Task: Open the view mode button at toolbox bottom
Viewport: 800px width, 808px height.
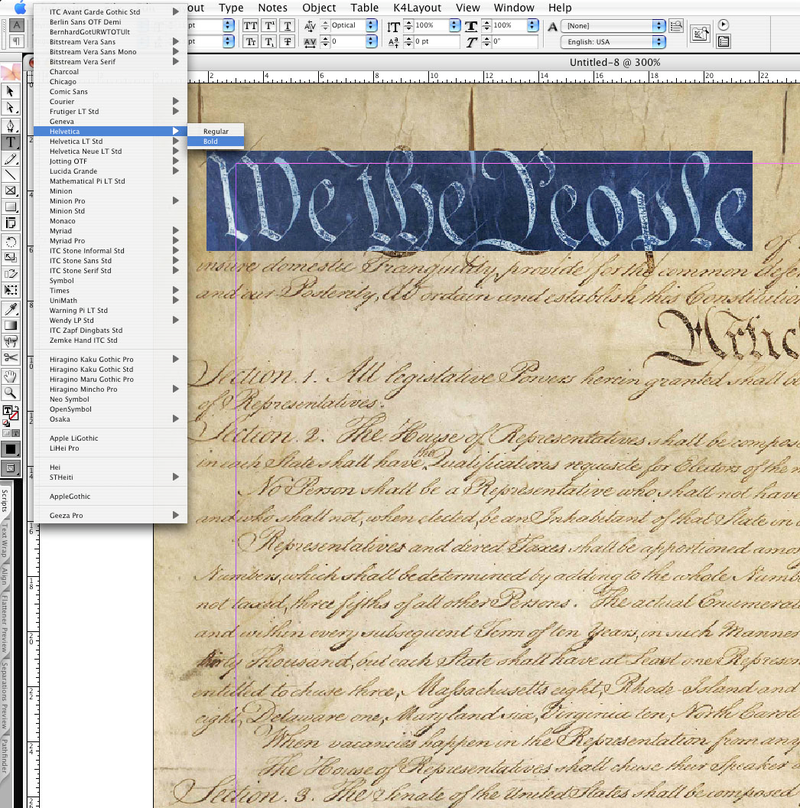Action: click(x=10, y=468)
